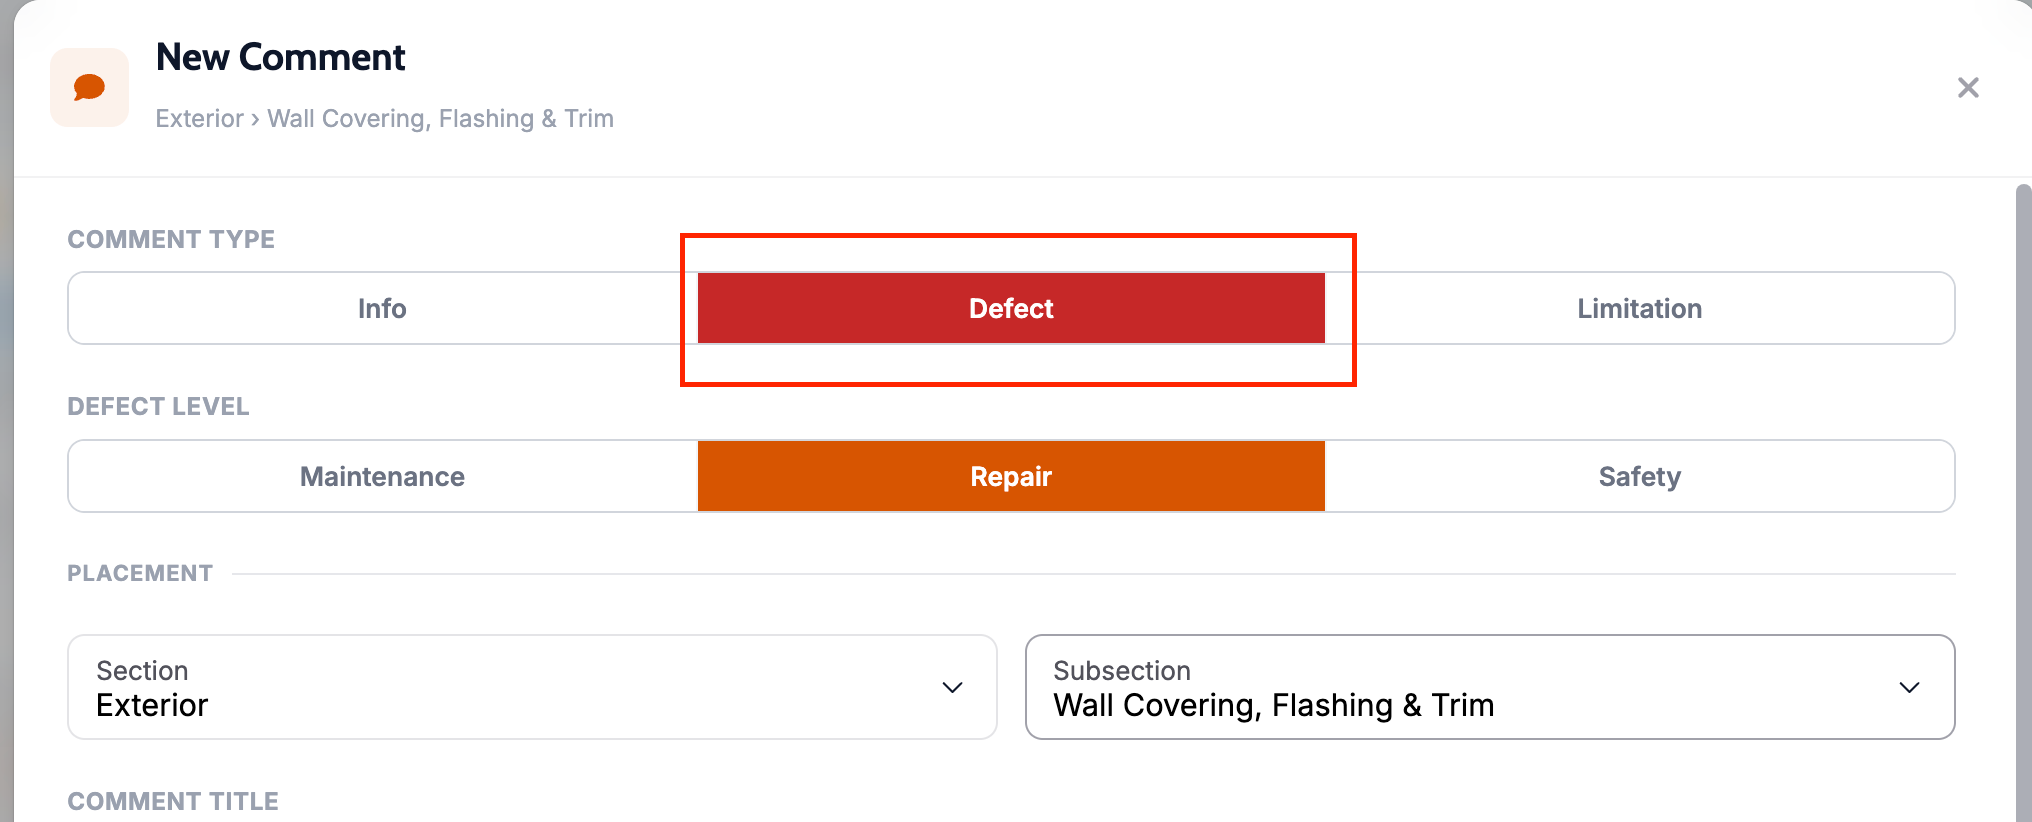Open the Subsection dropdown field
Screen dimensions: 2032x822
[1490, 687]
